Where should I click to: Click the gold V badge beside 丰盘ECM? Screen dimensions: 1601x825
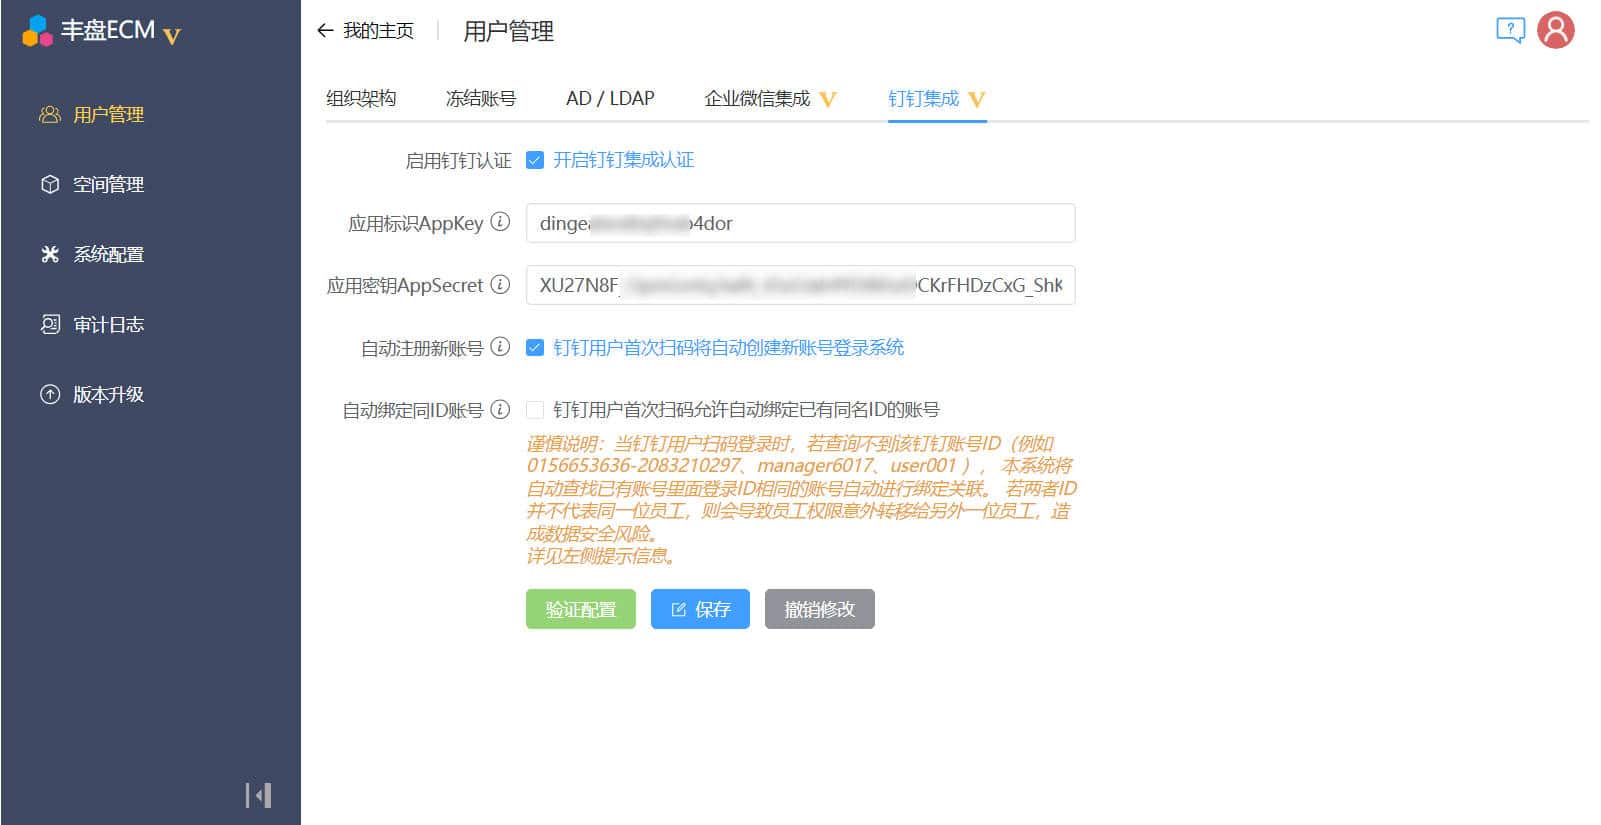click(x=171, y=37)
